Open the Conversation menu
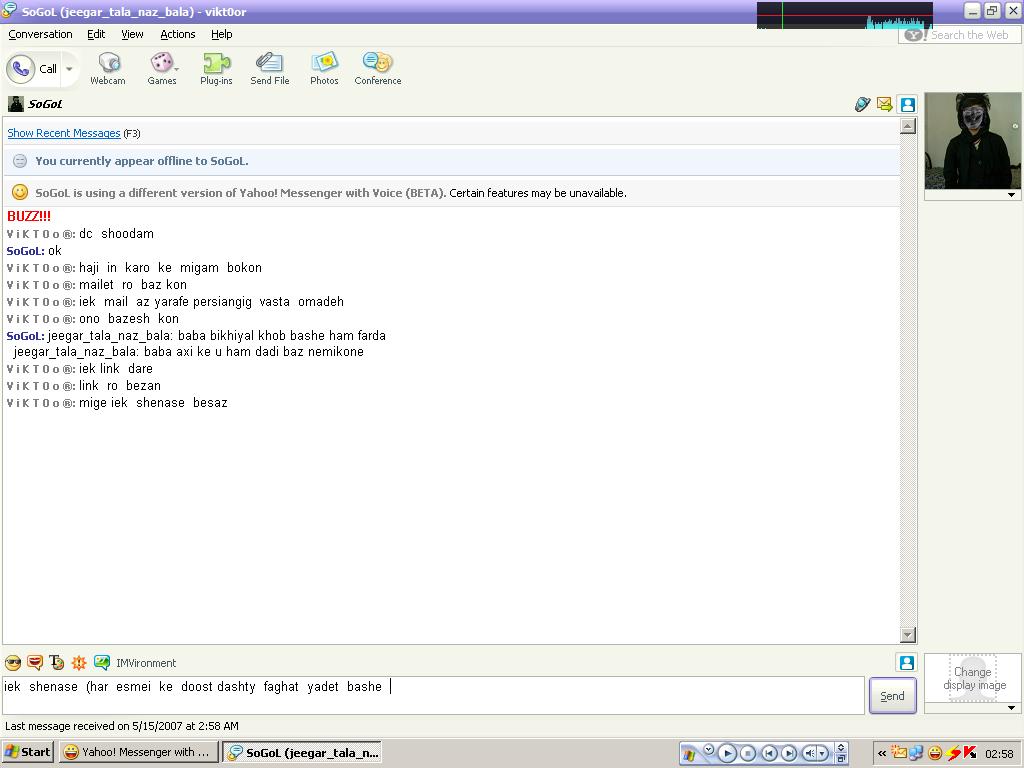This screenshot has width=1024, height=768. point(40,34)
